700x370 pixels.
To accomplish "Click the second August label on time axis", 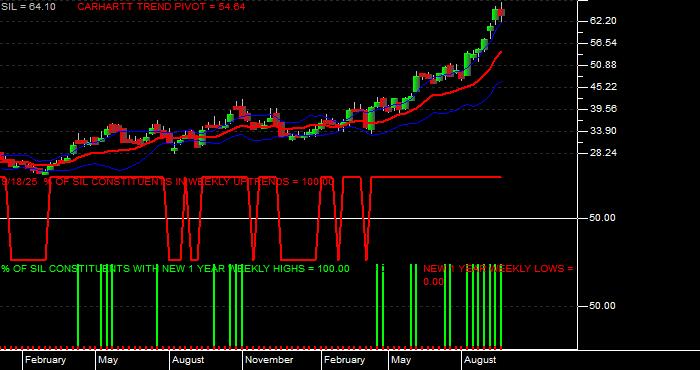I will point(480,360).
